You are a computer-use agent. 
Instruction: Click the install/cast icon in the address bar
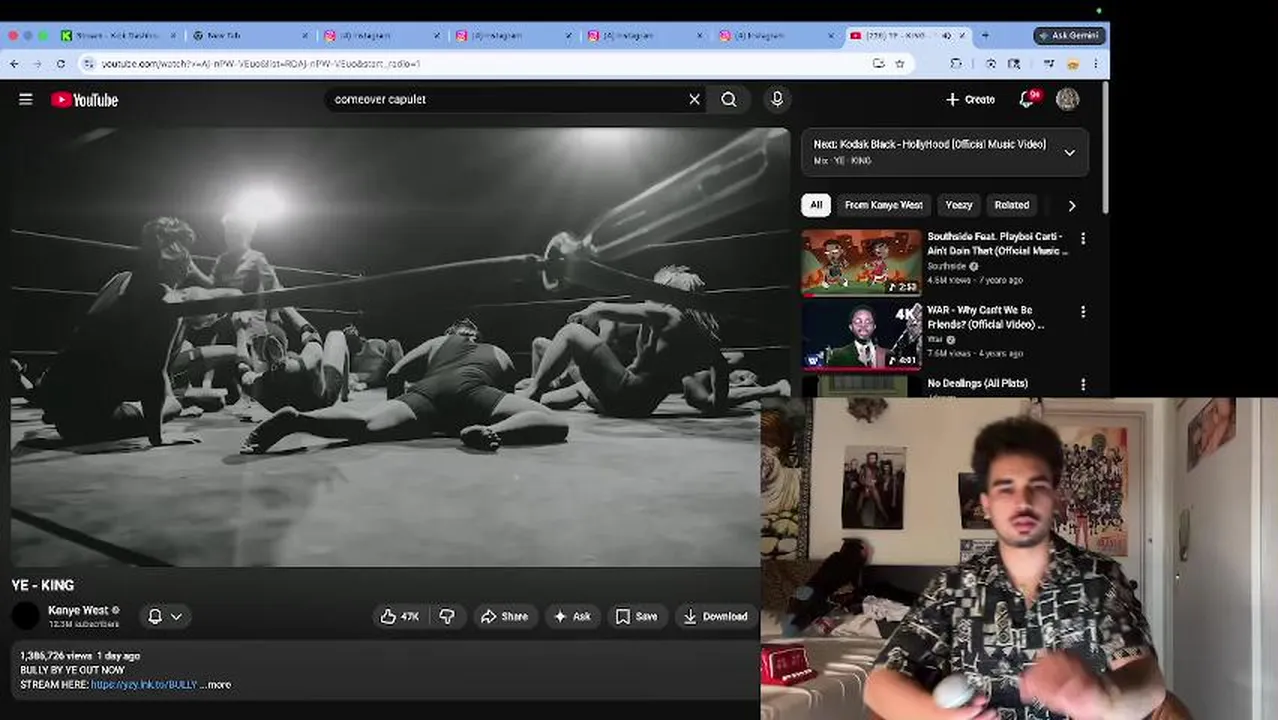coord(878,63)
